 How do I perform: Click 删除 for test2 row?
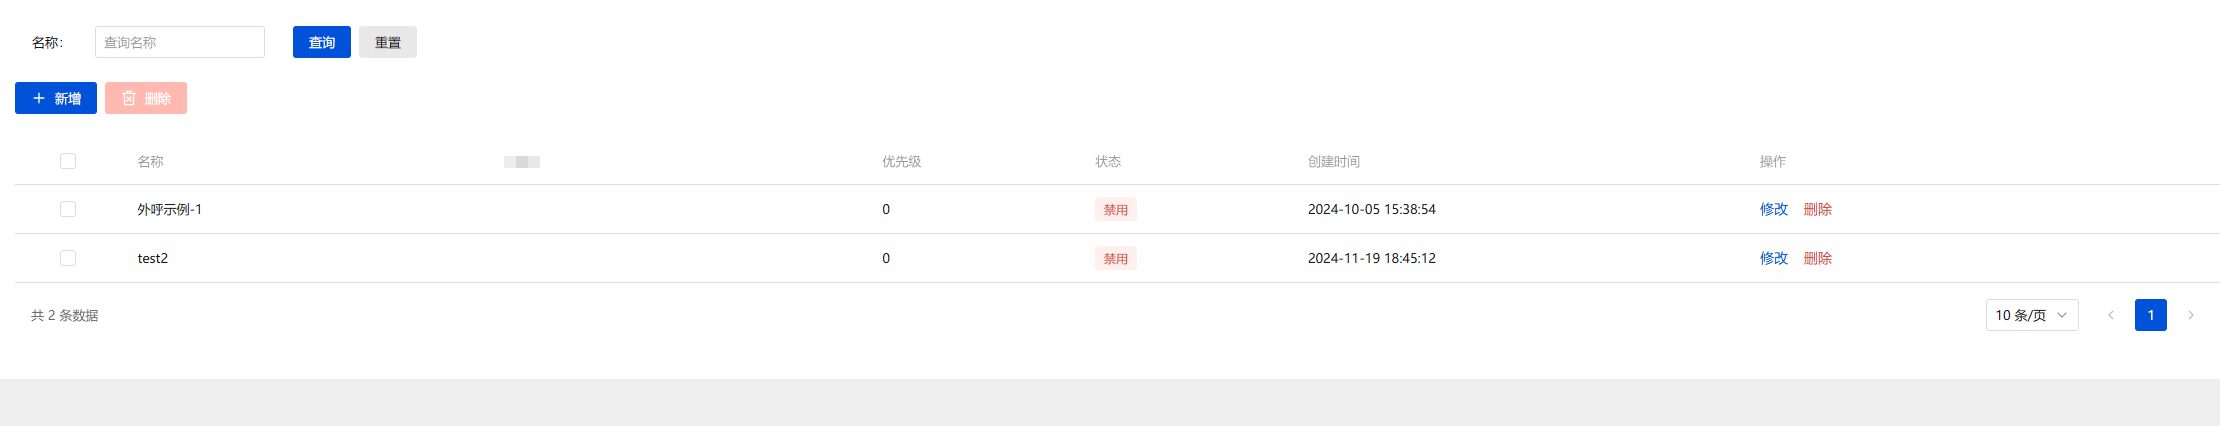pyautogui.click(x=1817, y=258)
